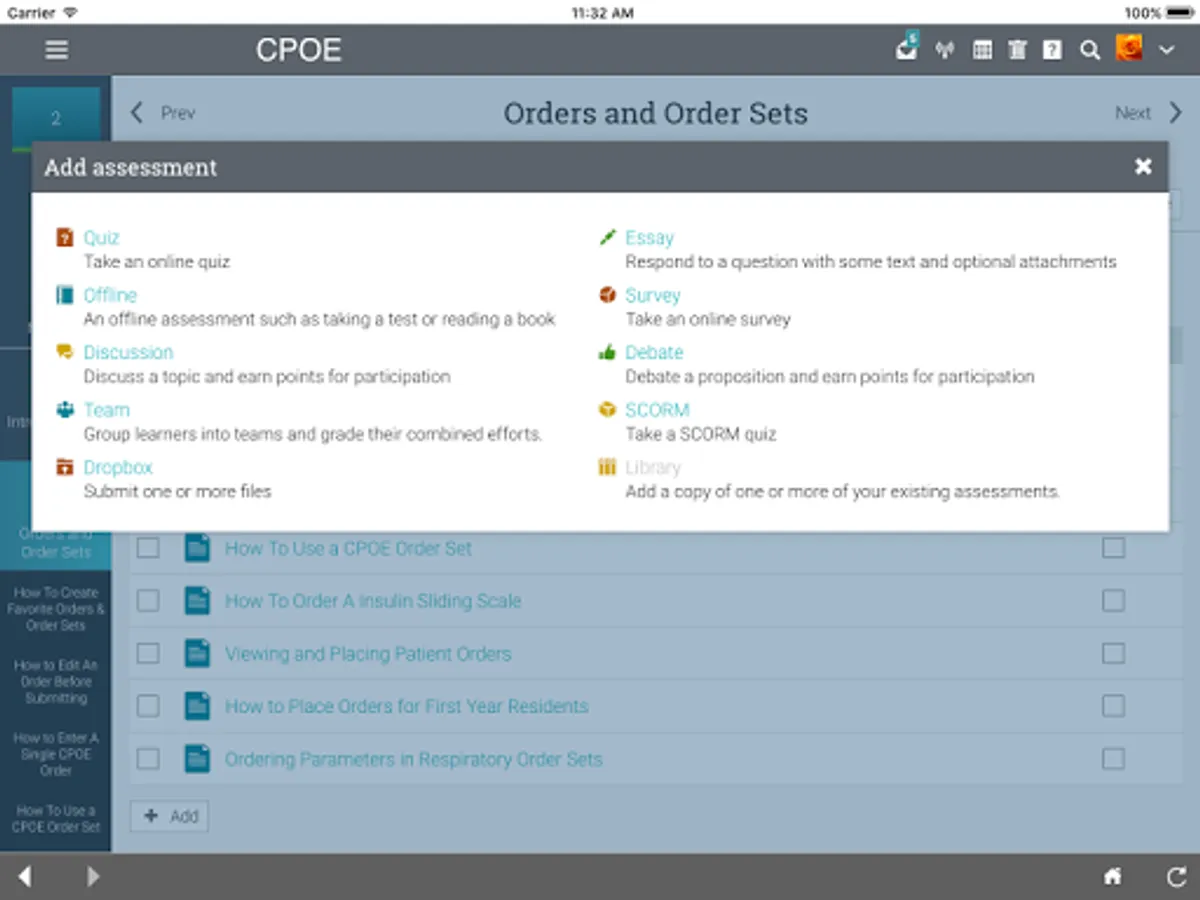Choose the Discussion assessment link

click(x=128, y=352)
